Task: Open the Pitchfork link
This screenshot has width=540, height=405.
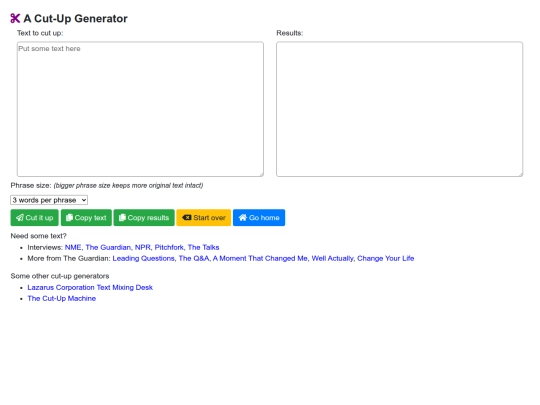Action: tap(169, 247)
